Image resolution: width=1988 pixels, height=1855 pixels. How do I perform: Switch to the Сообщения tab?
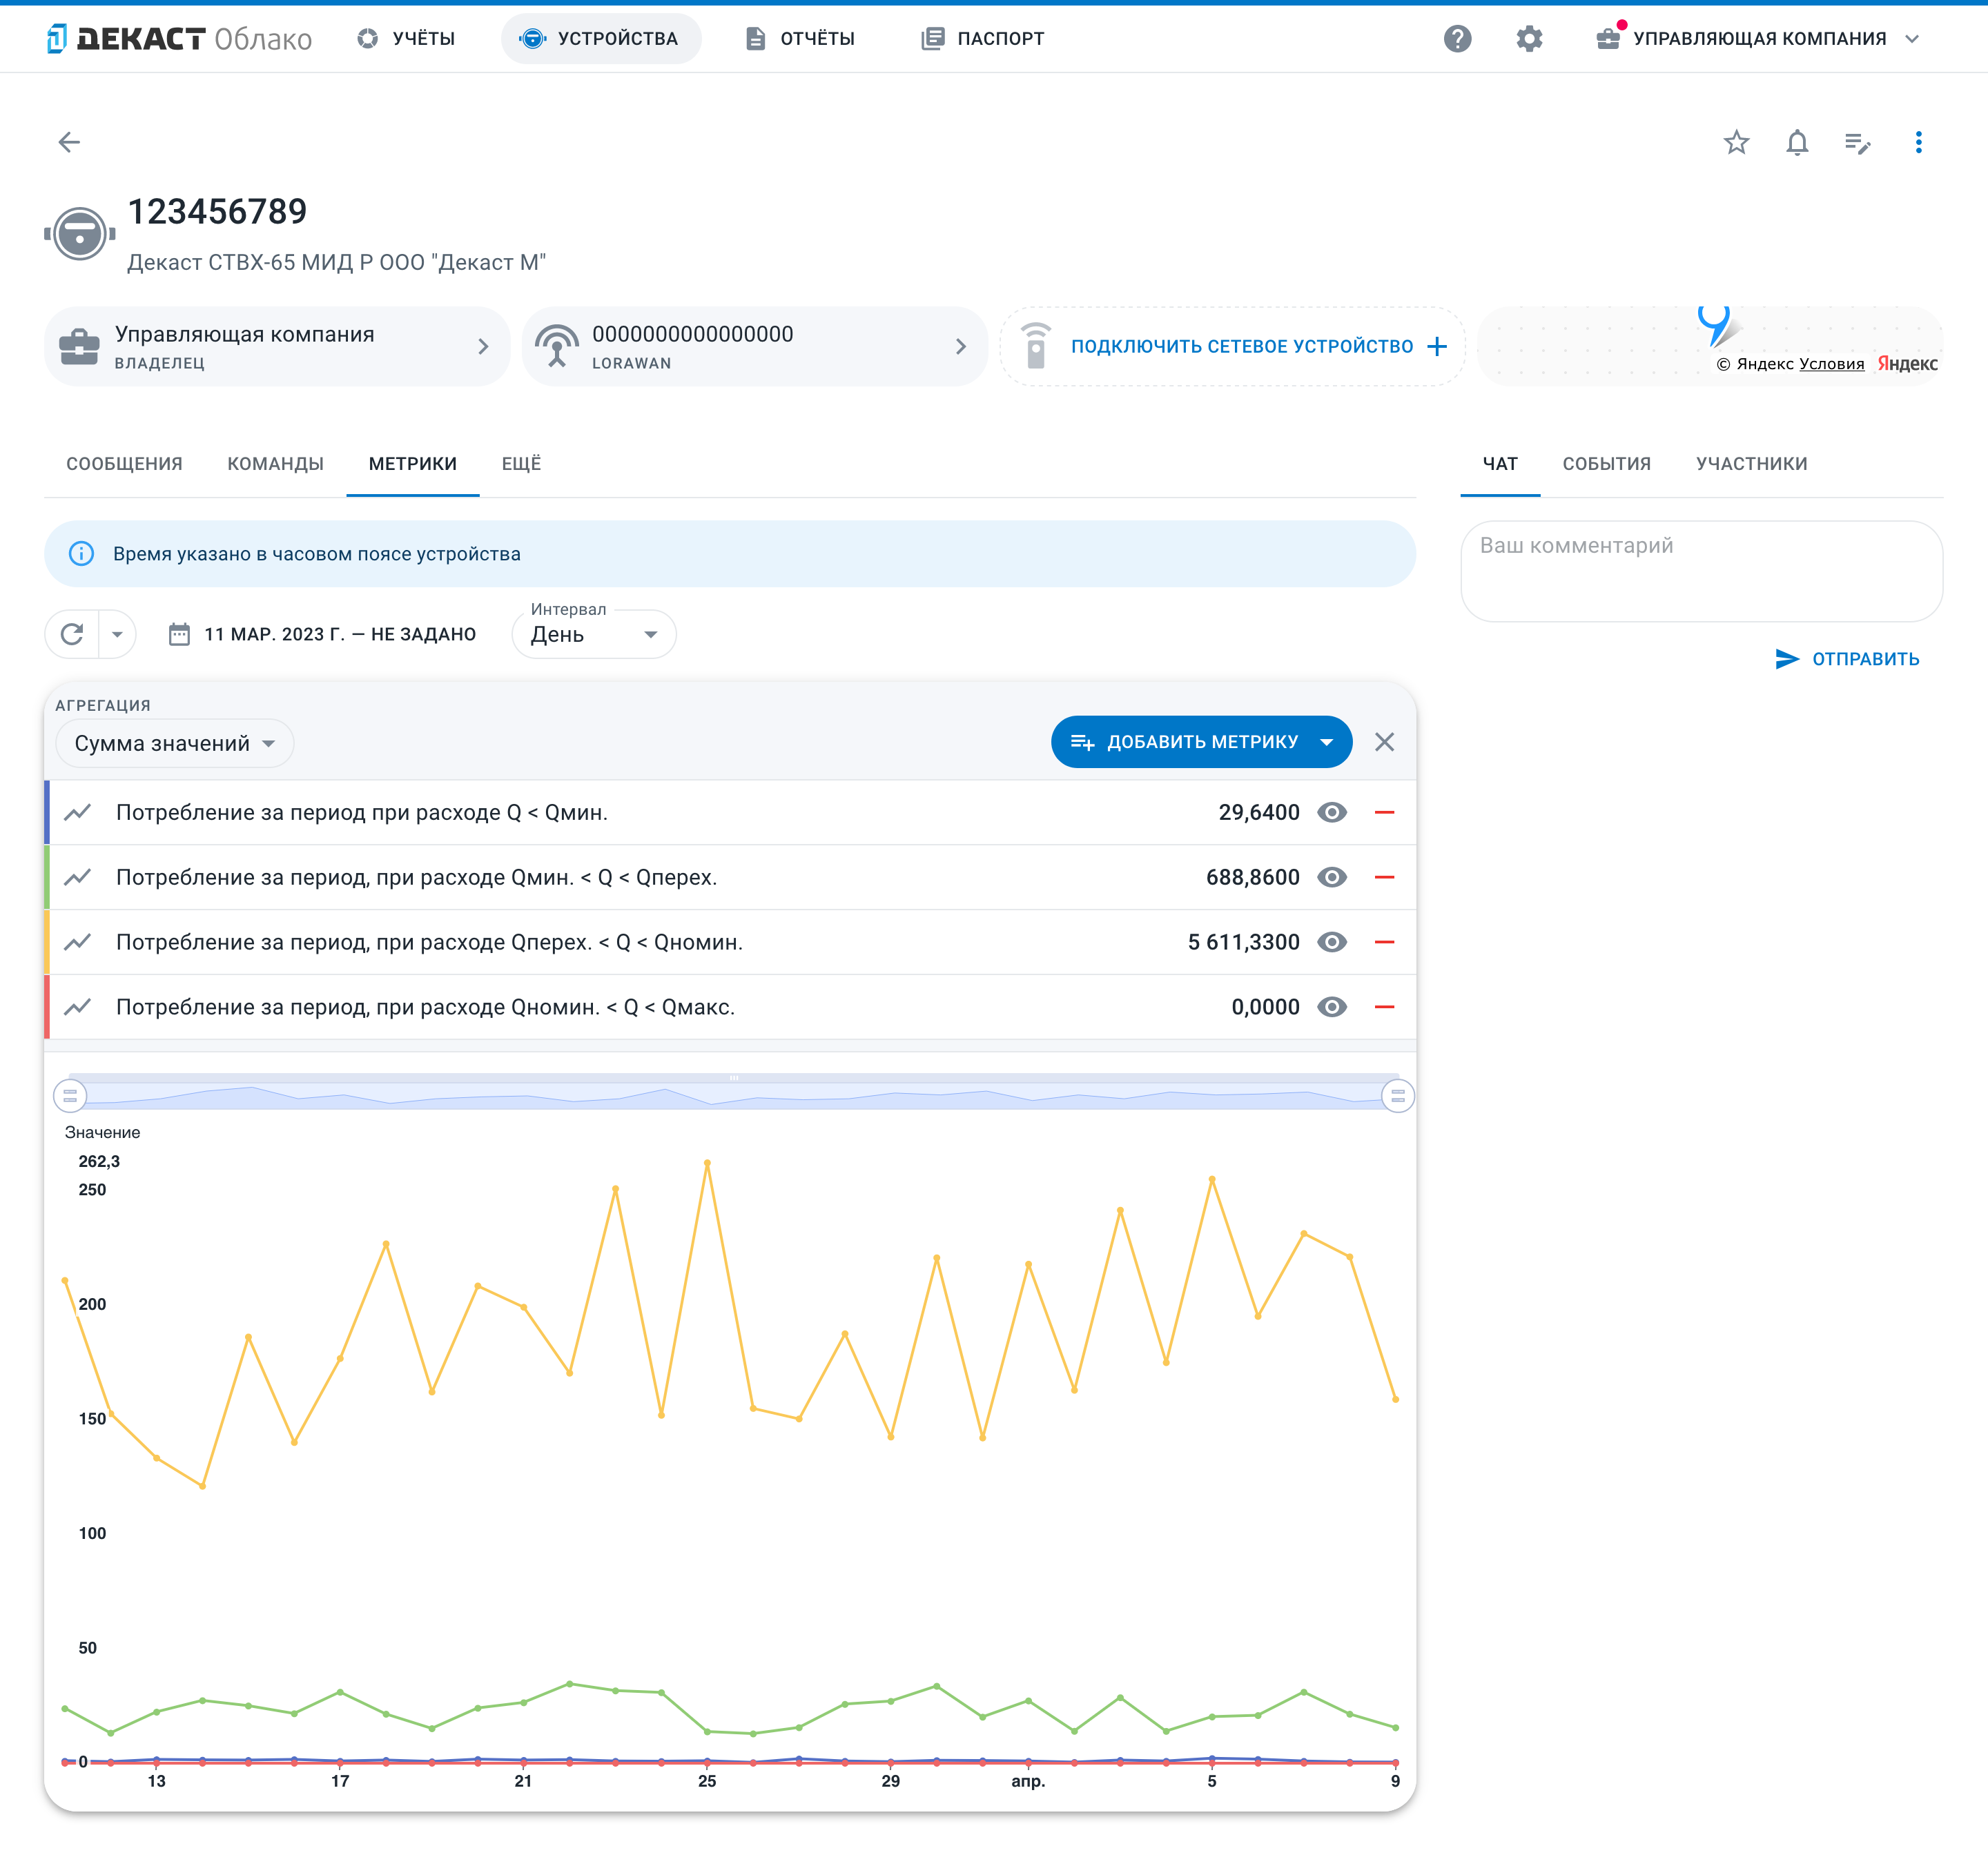(124, 463)
